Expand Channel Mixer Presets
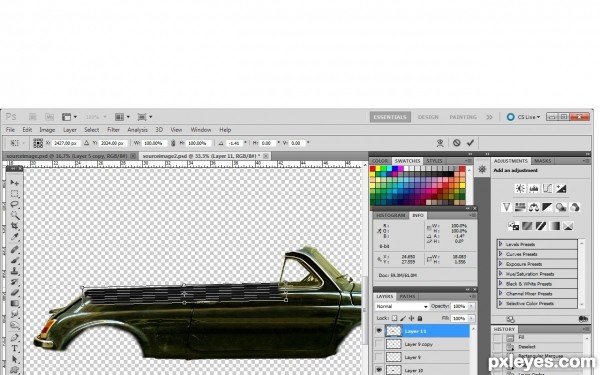600x375 pixels. point(501,293)
